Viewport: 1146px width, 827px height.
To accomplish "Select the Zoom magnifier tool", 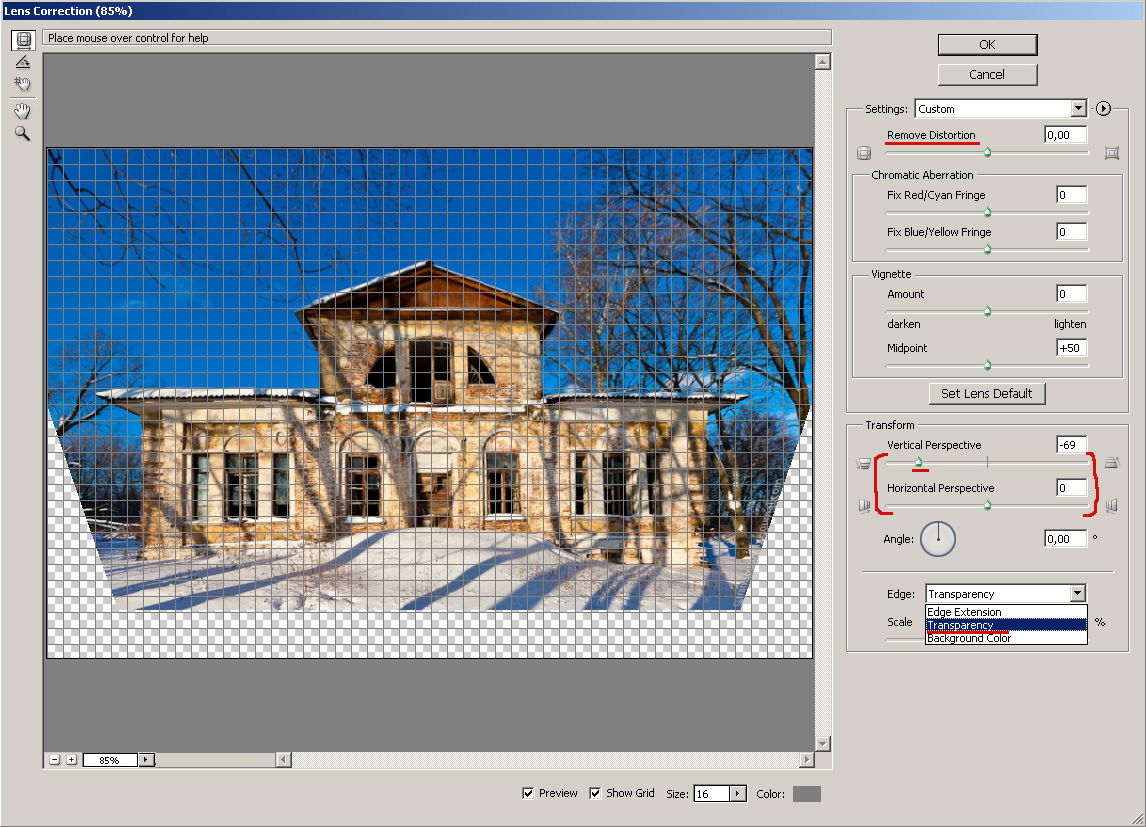I will (23, 134).
